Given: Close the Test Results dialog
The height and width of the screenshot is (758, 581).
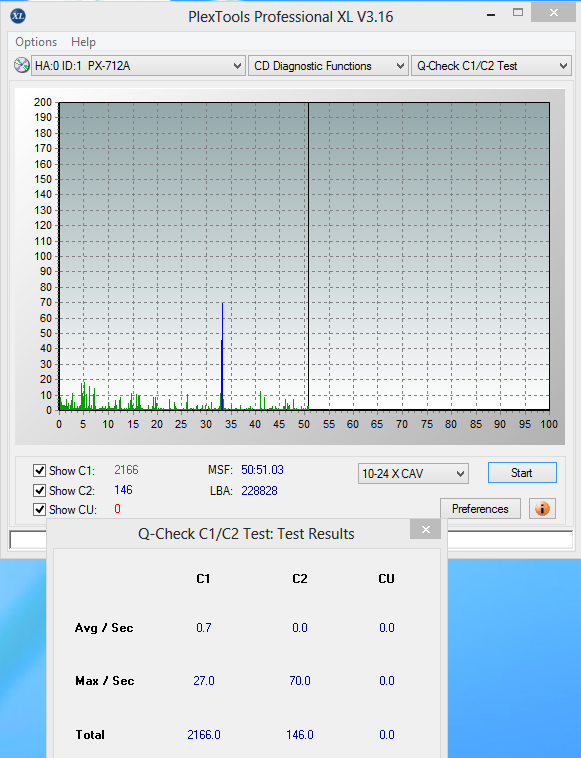Looking at the screenshot, I should click(425, 529).
